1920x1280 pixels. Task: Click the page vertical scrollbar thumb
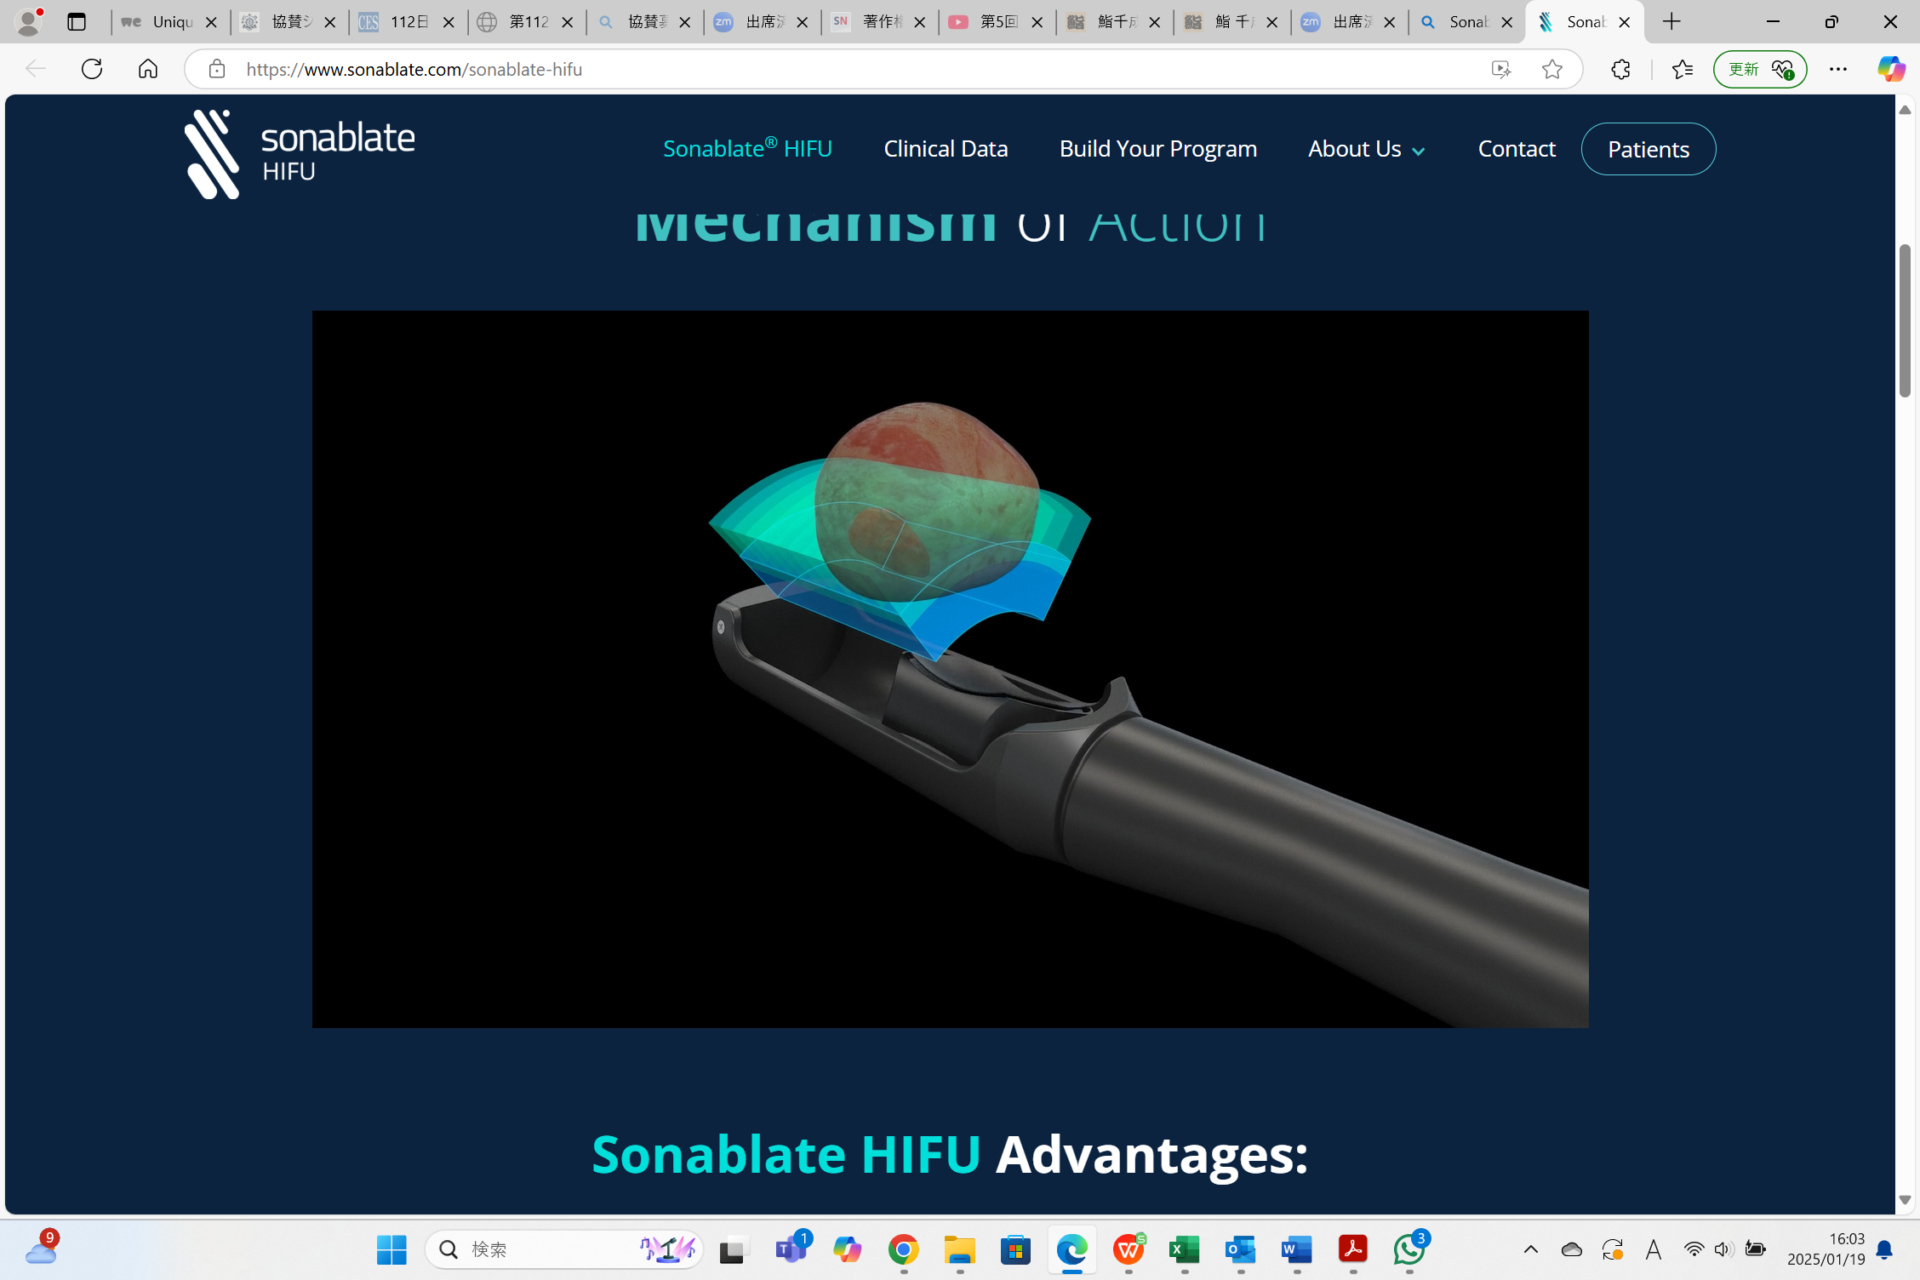[1905, 320]
